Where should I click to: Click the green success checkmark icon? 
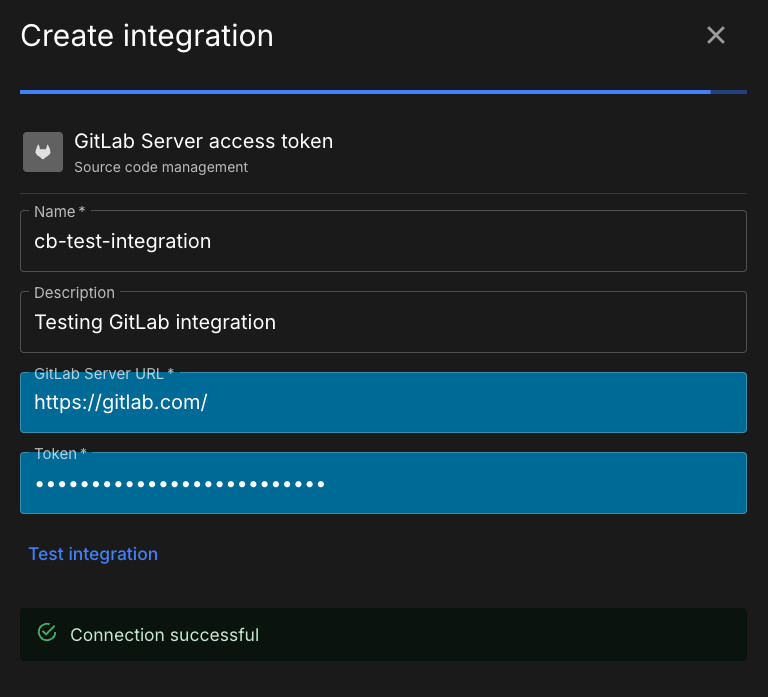46,633
